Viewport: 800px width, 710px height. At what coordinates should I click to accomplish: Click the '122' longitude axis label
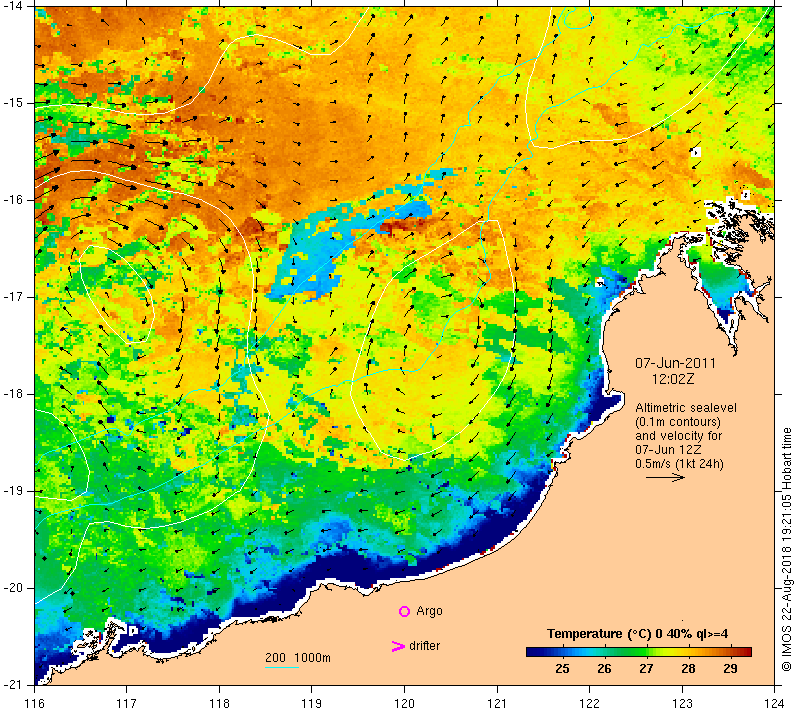[590, 703]
